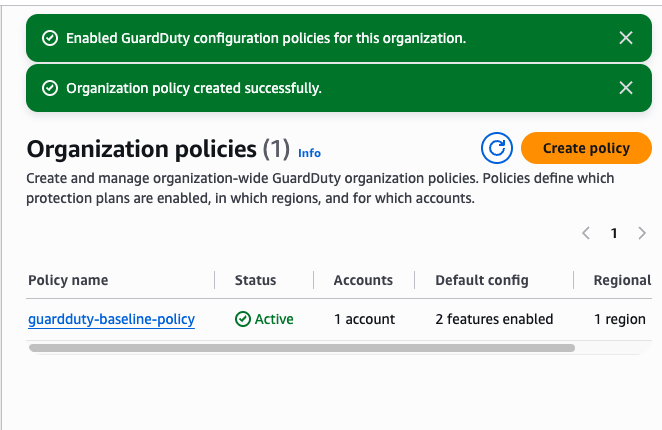This screenshot has height=430, width=662.
Task: Click the refresh policies icon button
Action: (x=496, y=148)
